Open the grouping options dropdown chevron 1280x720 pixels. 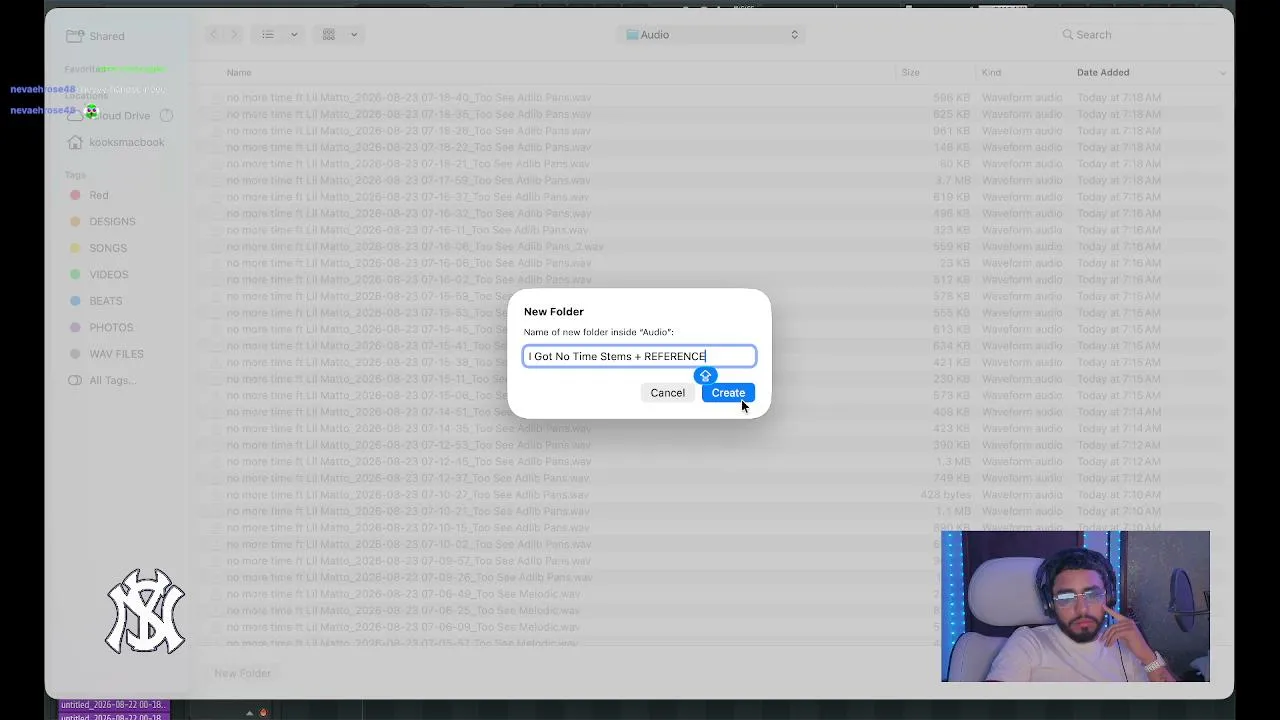[x=354, y=34]
